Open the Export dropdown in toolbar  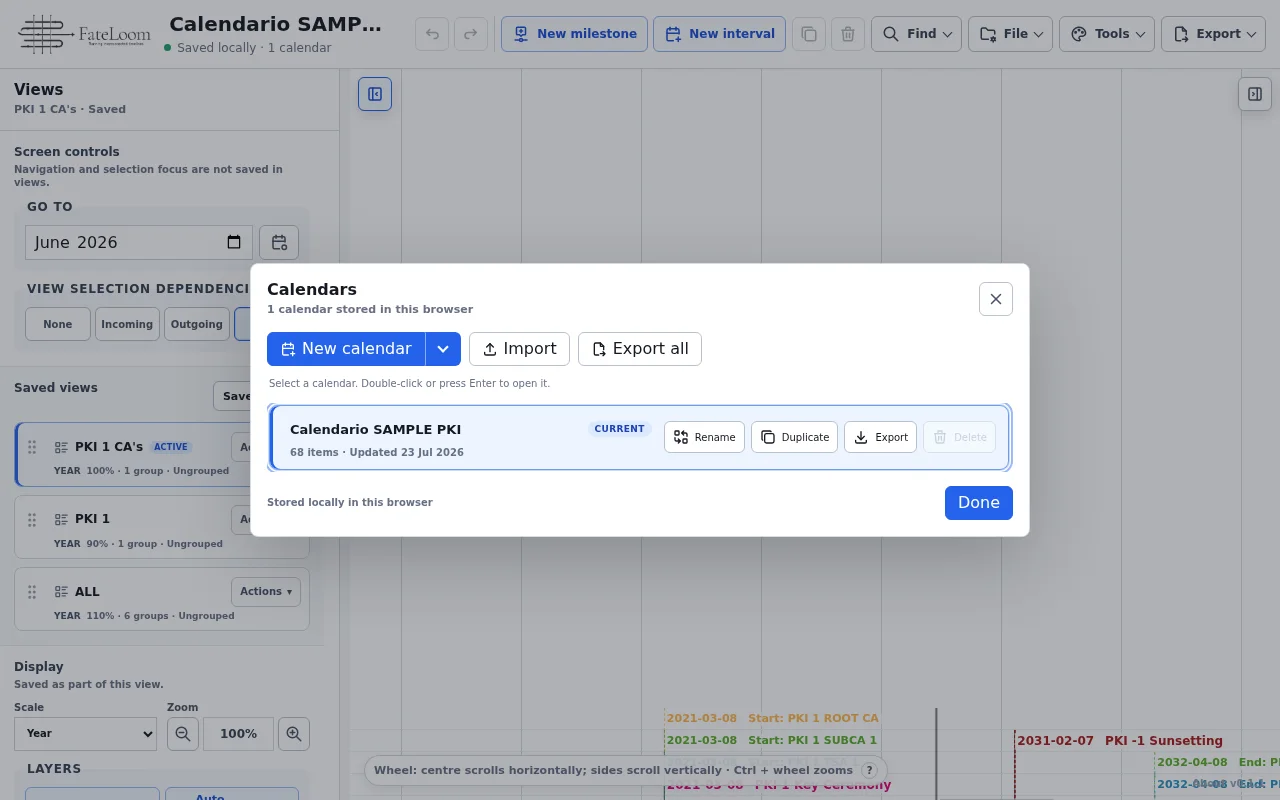[1213, 34]
